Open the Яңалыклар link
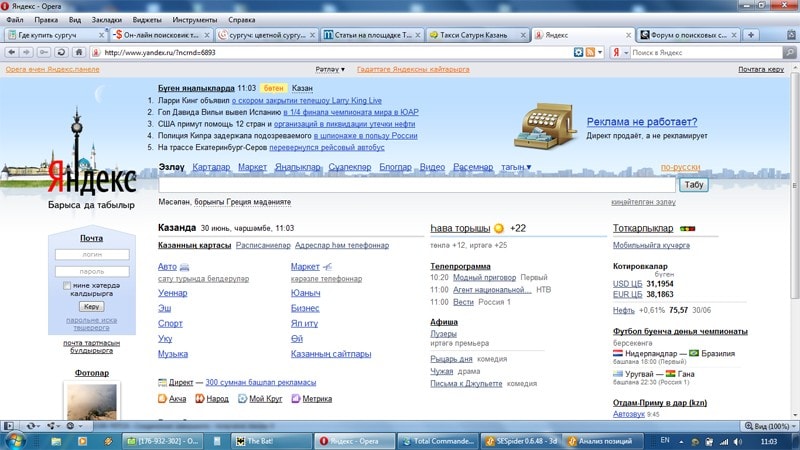Image resolution: width=800 pixels, height=450 pixels. point(297,167)
